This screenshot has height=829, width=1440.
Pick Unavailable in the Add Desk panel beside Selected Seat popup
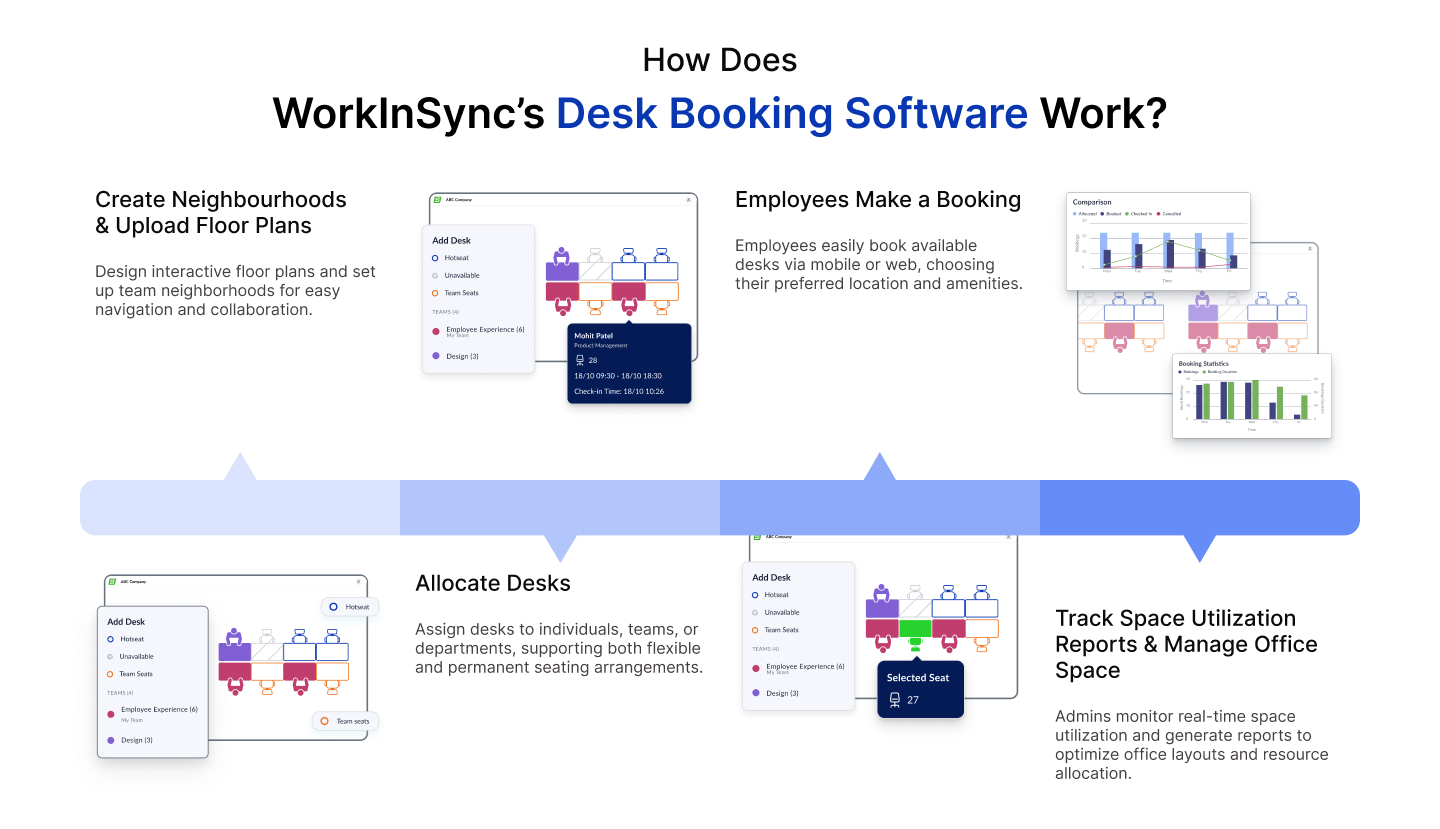tap(776, 612)
